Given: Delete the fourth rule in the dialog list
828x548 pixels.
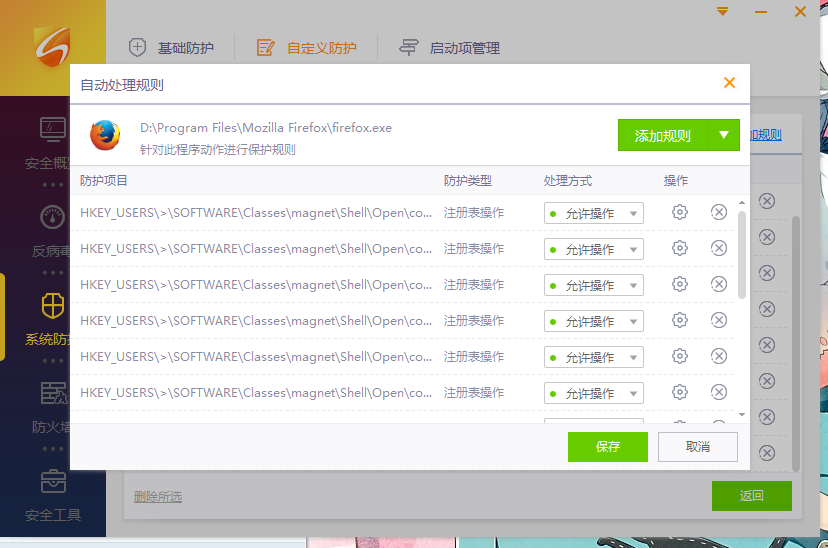Looking at the screenshot, I should pos(719,320).
